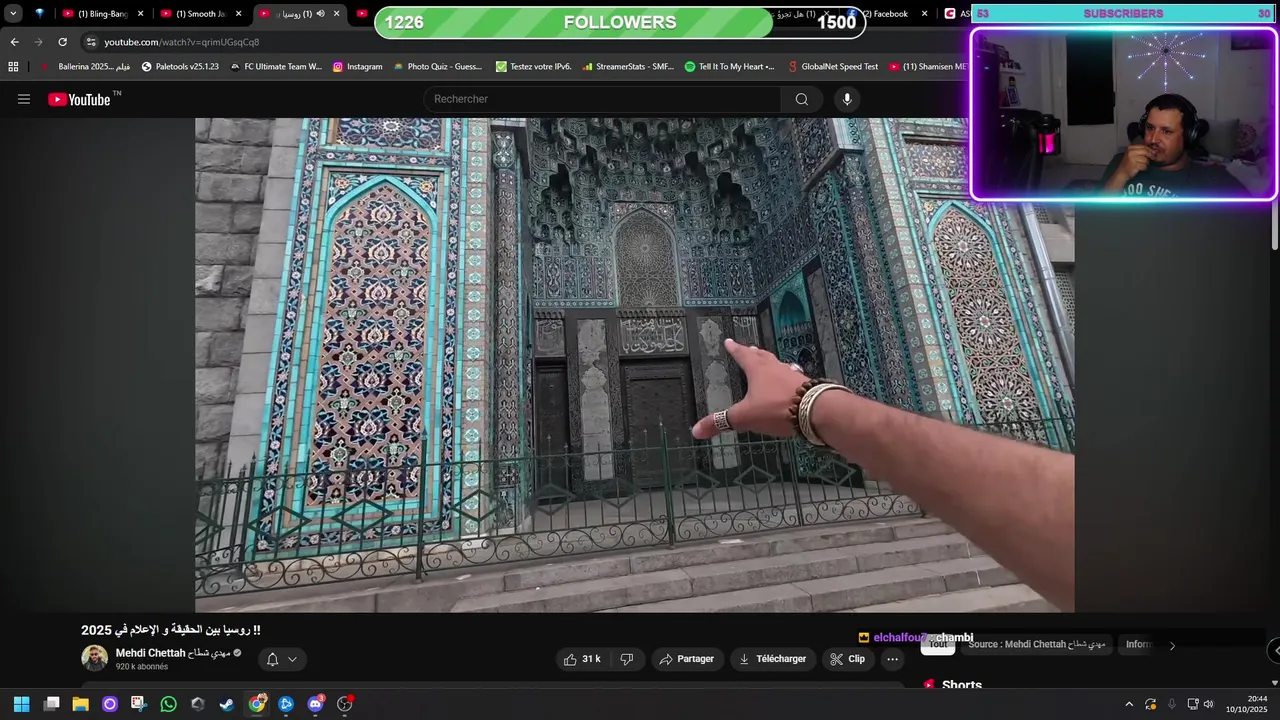Image resolution: width=1280 pixels, height=720 pixels.
Task: Open the Instagram bookmark
Action: (x=357, y=67)
